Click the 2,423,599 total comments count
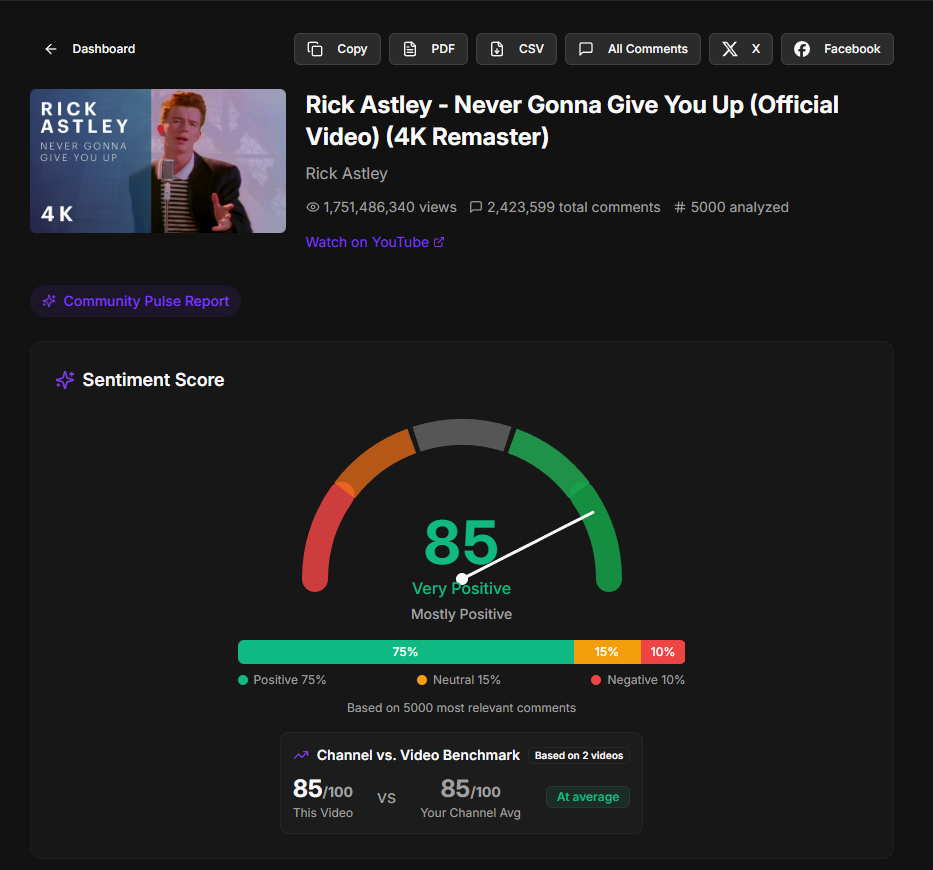933x870 pixels. click(x=574, y=207)
